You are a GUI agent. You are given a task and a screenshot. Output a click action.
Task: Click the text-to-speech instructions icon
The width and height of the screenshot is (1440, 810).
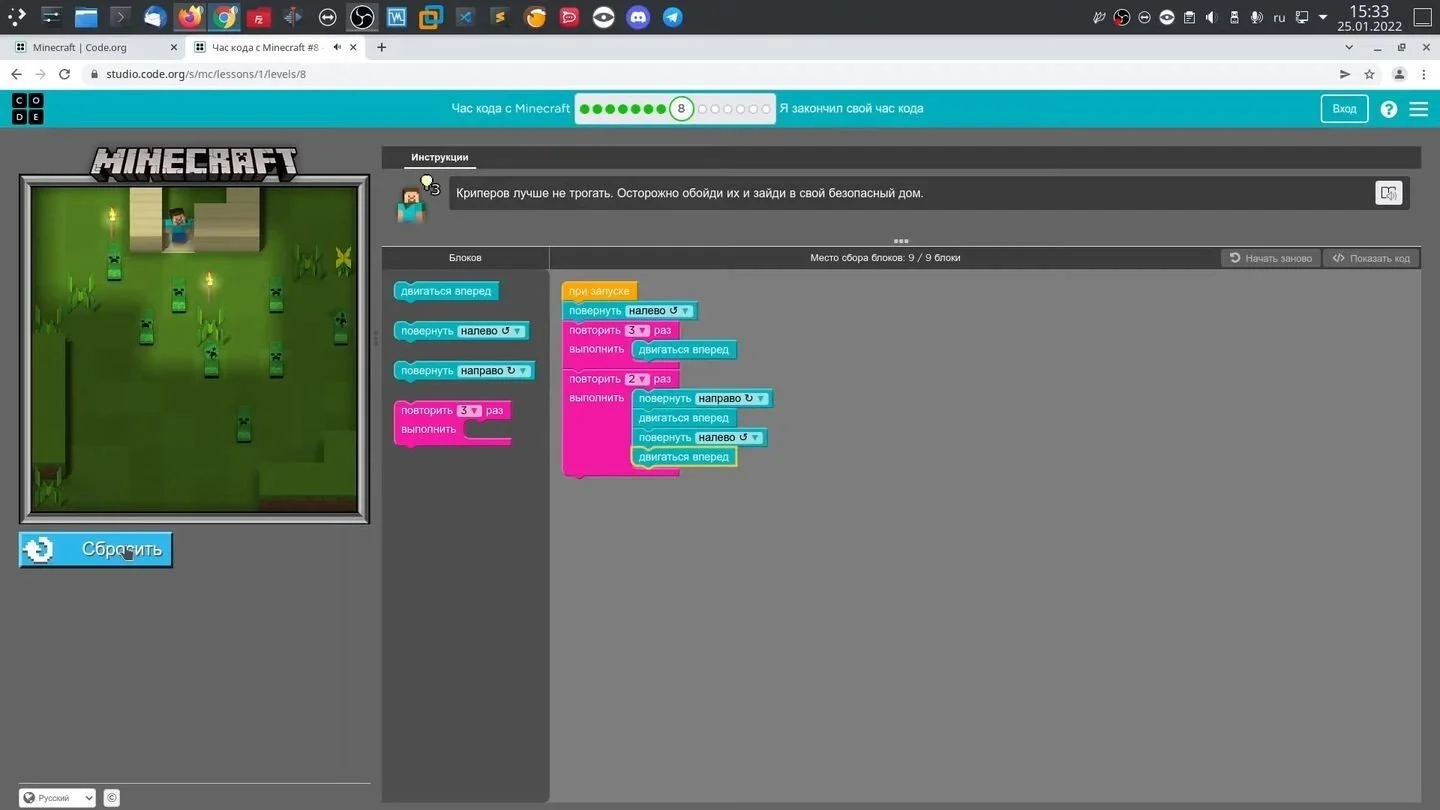(1389, 193)
